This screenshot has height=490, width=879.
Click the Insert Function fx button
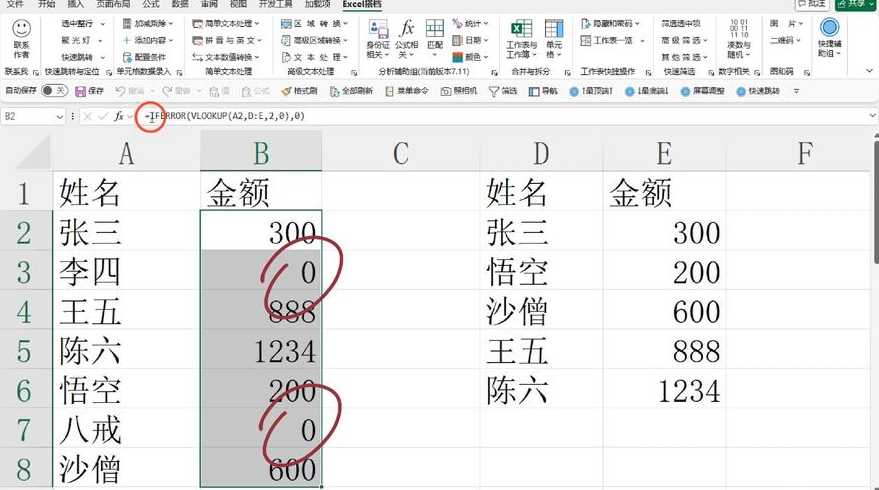pyautogui.click(x=118, y=116)
